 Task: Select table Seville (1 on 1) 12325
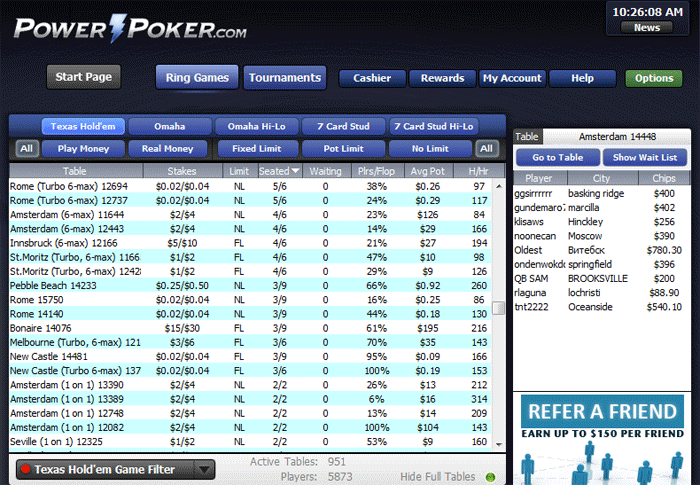[250, 442]
